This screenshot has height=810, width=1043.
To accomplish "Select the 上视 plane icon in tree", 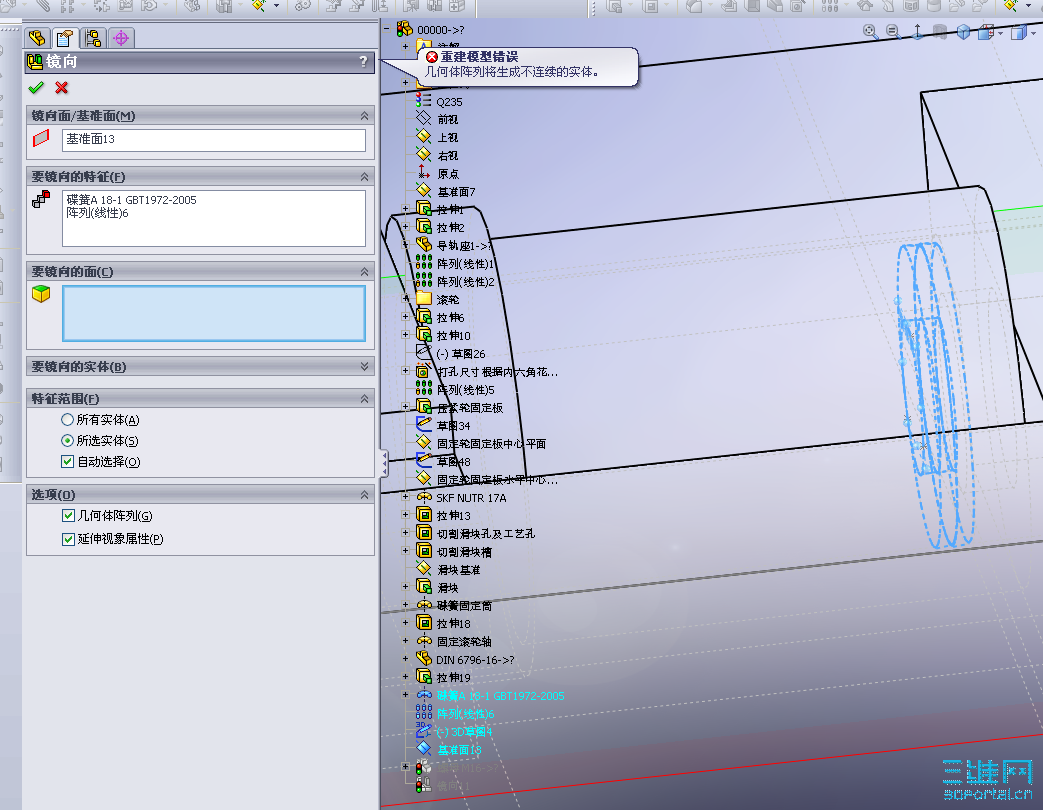I will coord(424,136).
